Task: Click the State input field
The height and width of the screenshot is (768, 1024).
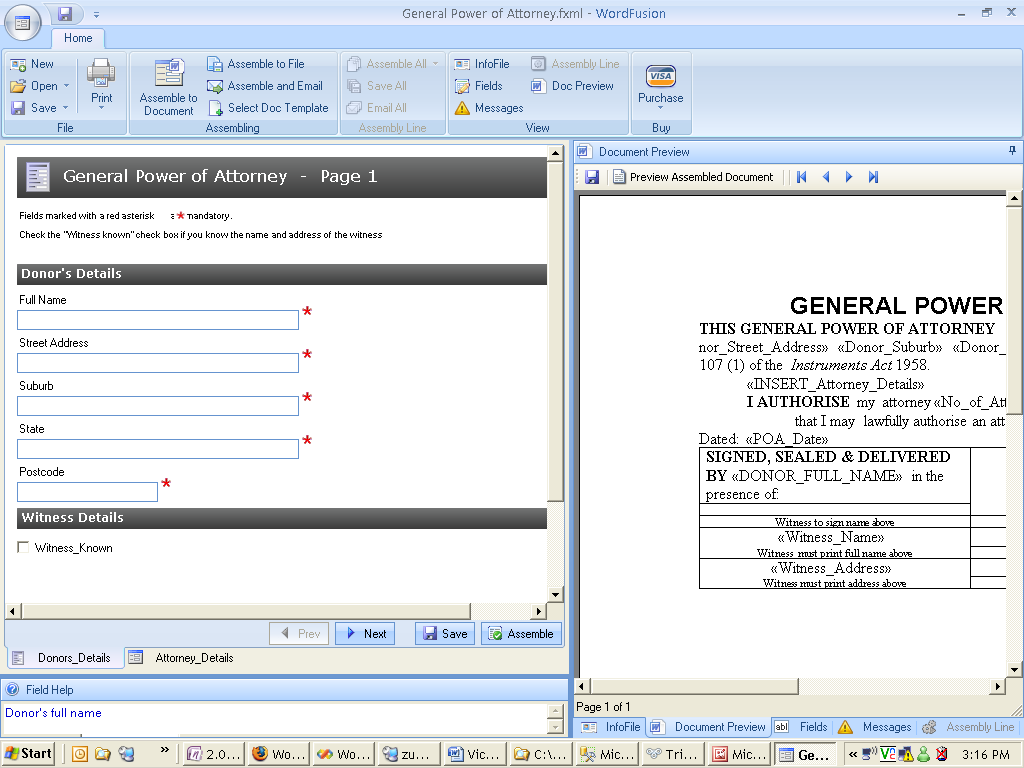Action: (158, 449)
